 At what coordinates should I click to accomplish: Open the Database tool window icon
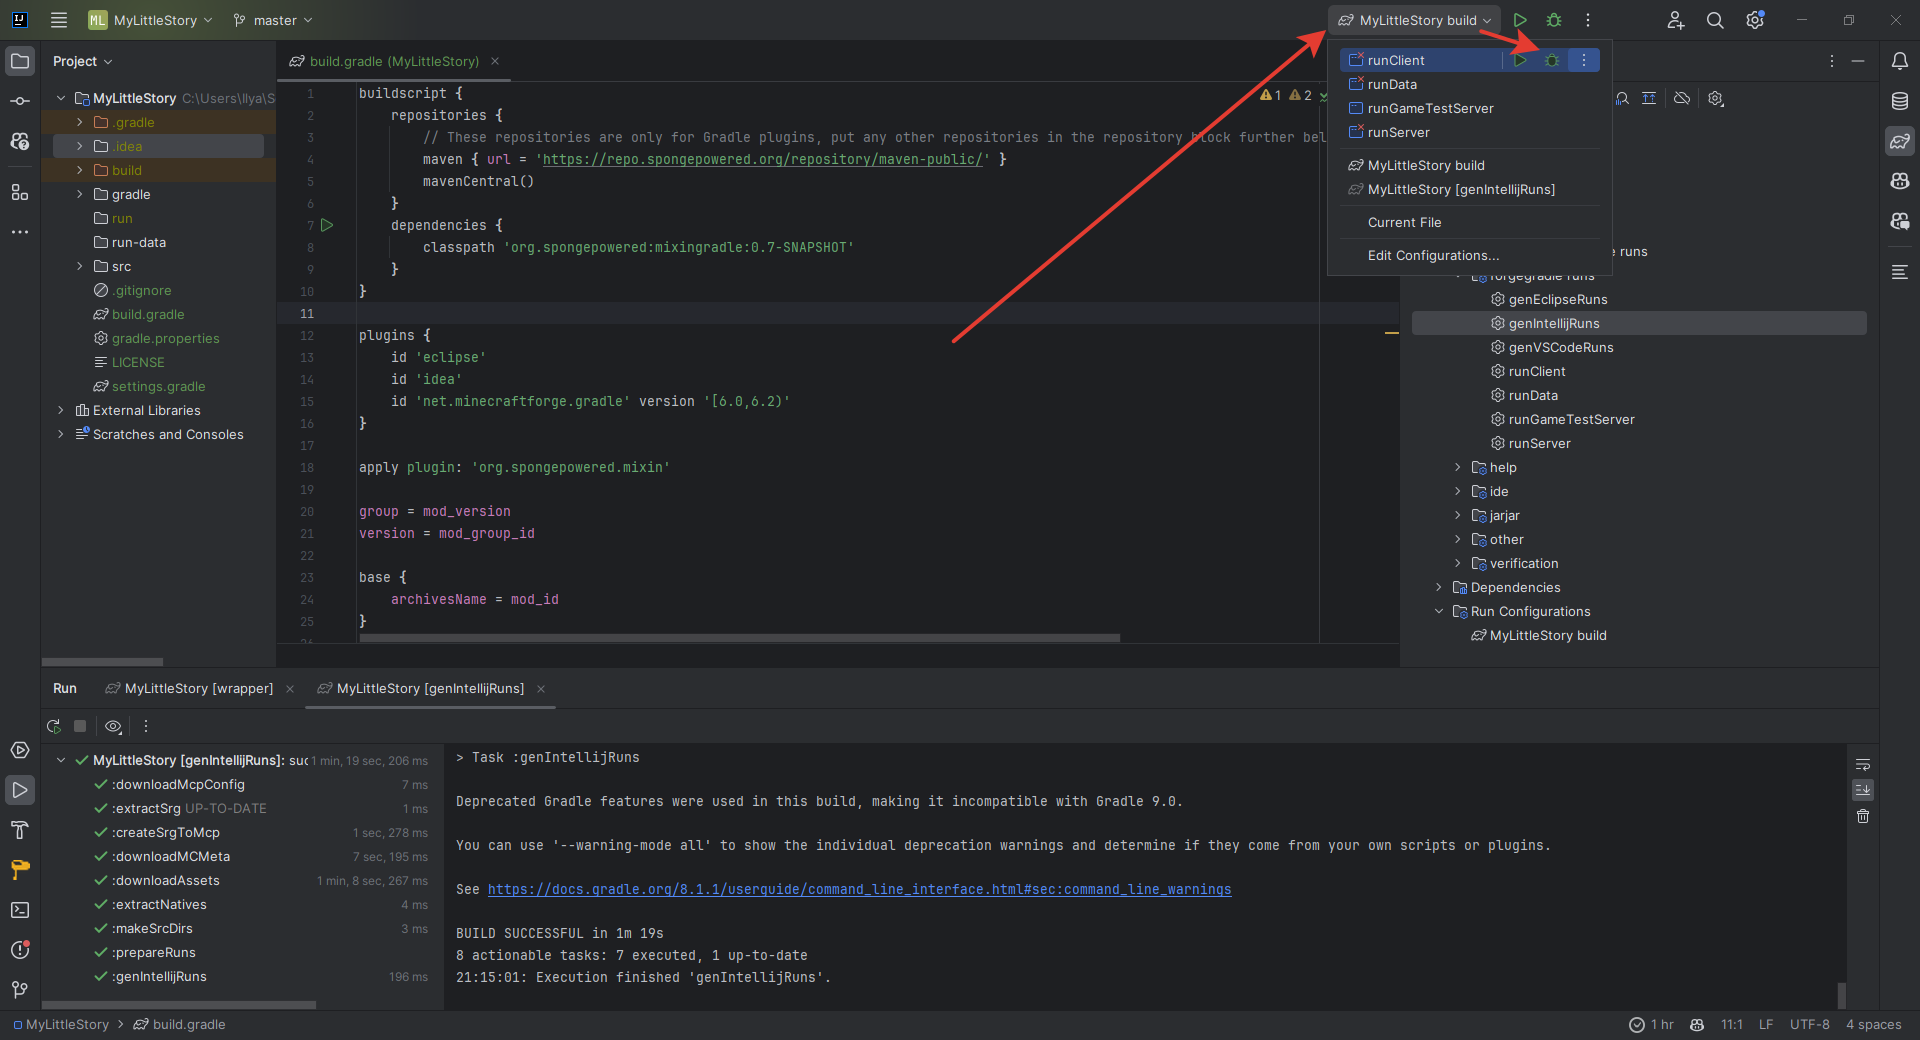(x=1900, y=101)
